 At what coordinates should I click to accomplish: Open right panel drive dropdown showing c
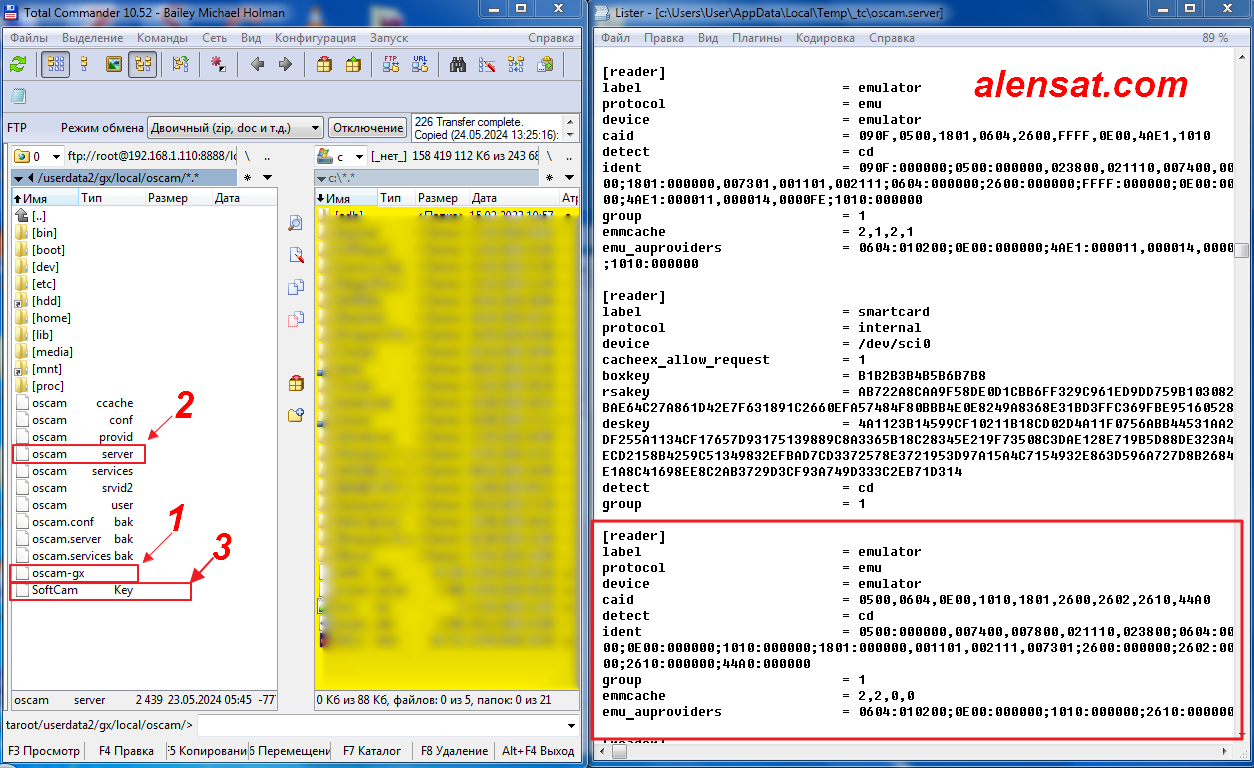340,156
